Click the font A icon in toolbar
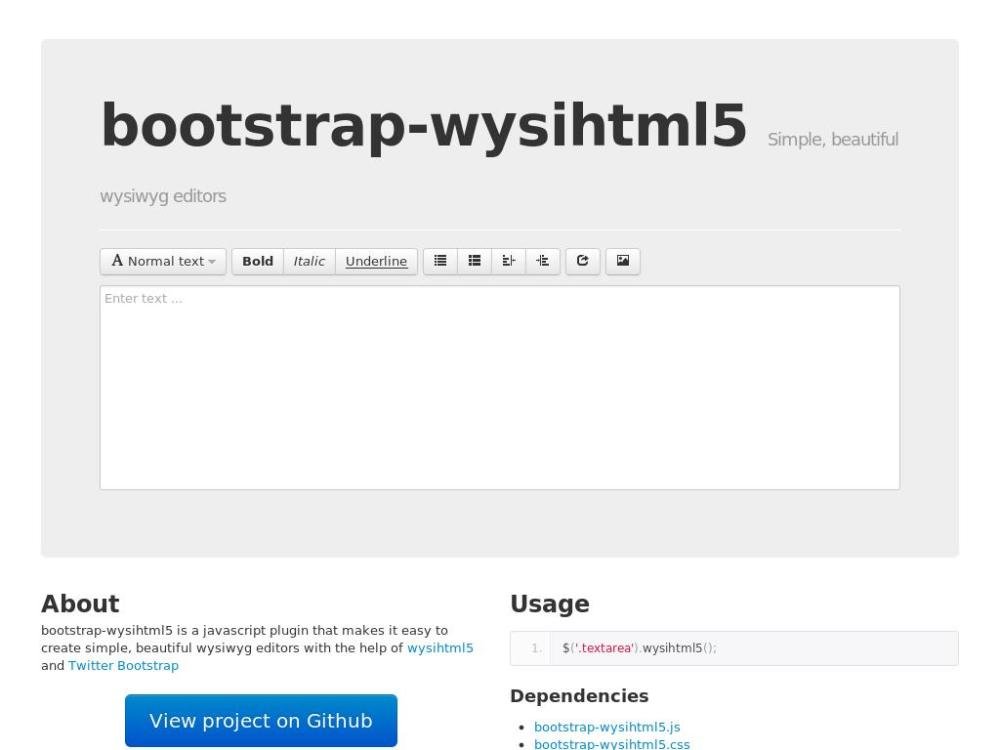 pyautogui.click(x=117, y=261)
